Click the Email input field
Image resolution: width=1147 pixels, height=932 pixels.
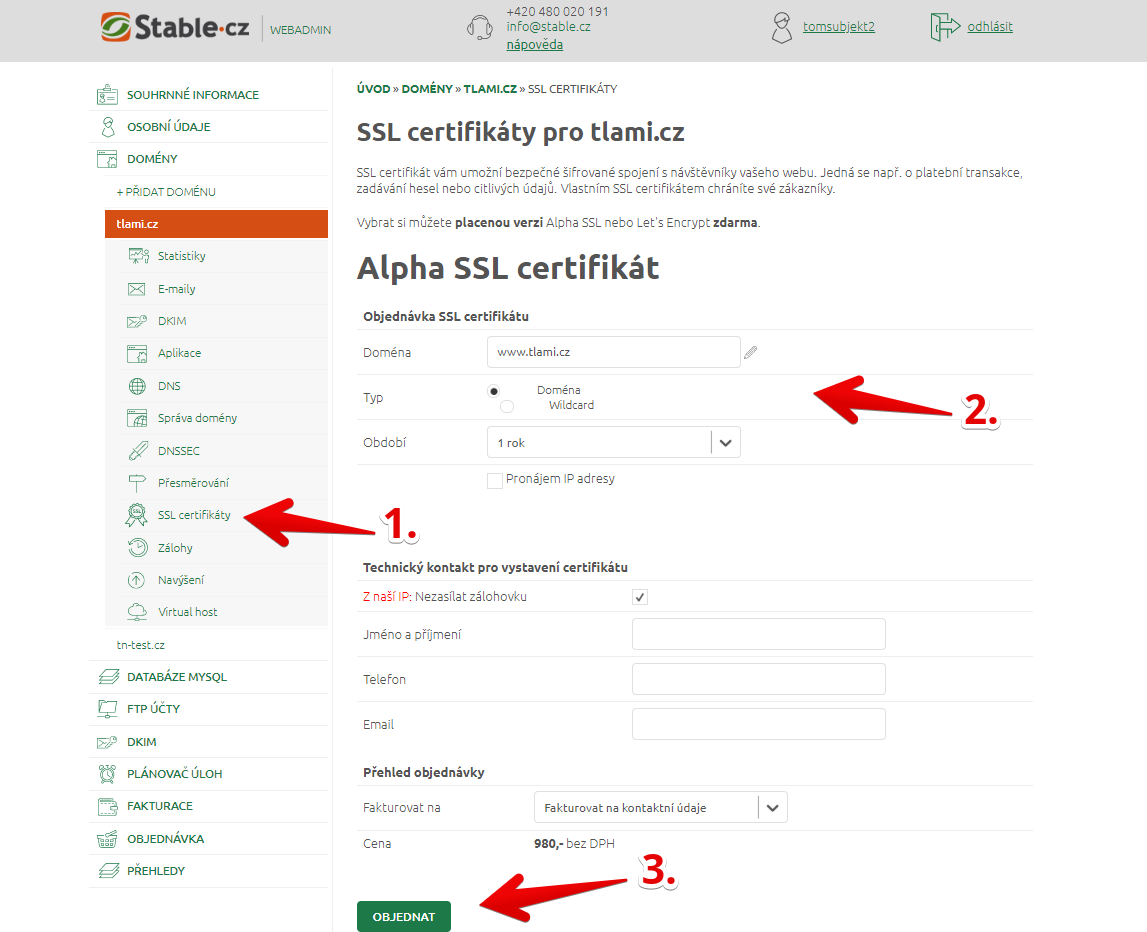[x=759, y=724]
